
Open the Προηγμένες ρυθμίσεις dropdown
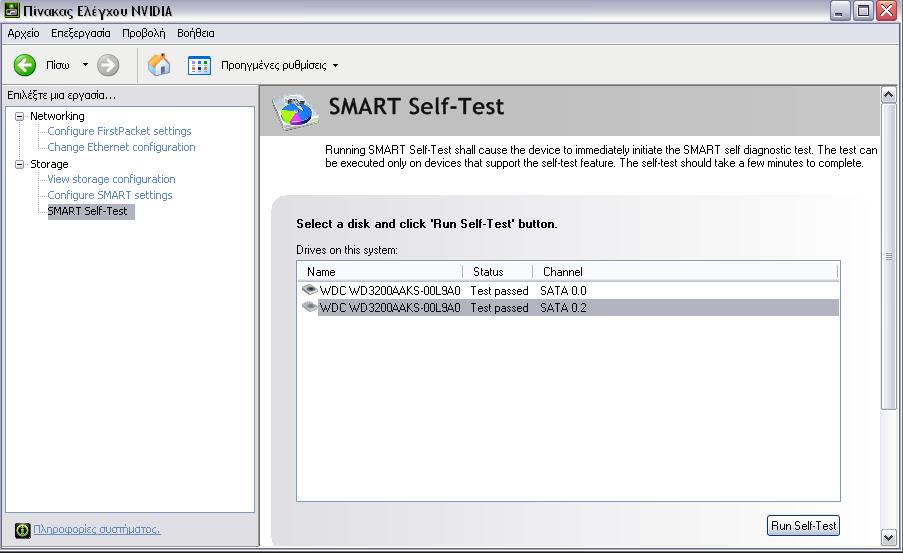[x=335, y=66]
